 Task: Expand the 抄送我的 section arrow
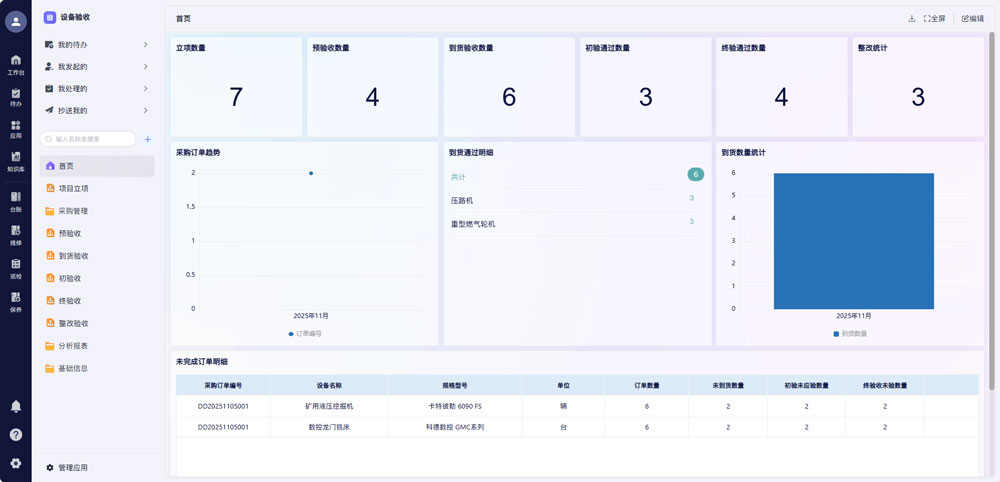(x=146, y=111)
